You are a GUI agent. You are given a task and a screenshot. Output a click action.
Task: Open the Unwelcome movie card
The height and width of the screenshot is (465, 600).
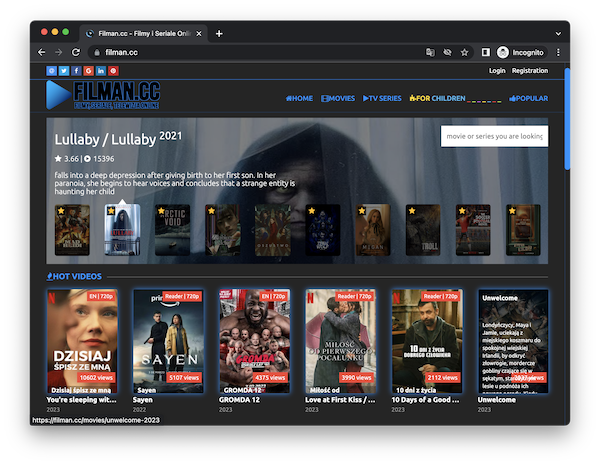tap(514, 341)
